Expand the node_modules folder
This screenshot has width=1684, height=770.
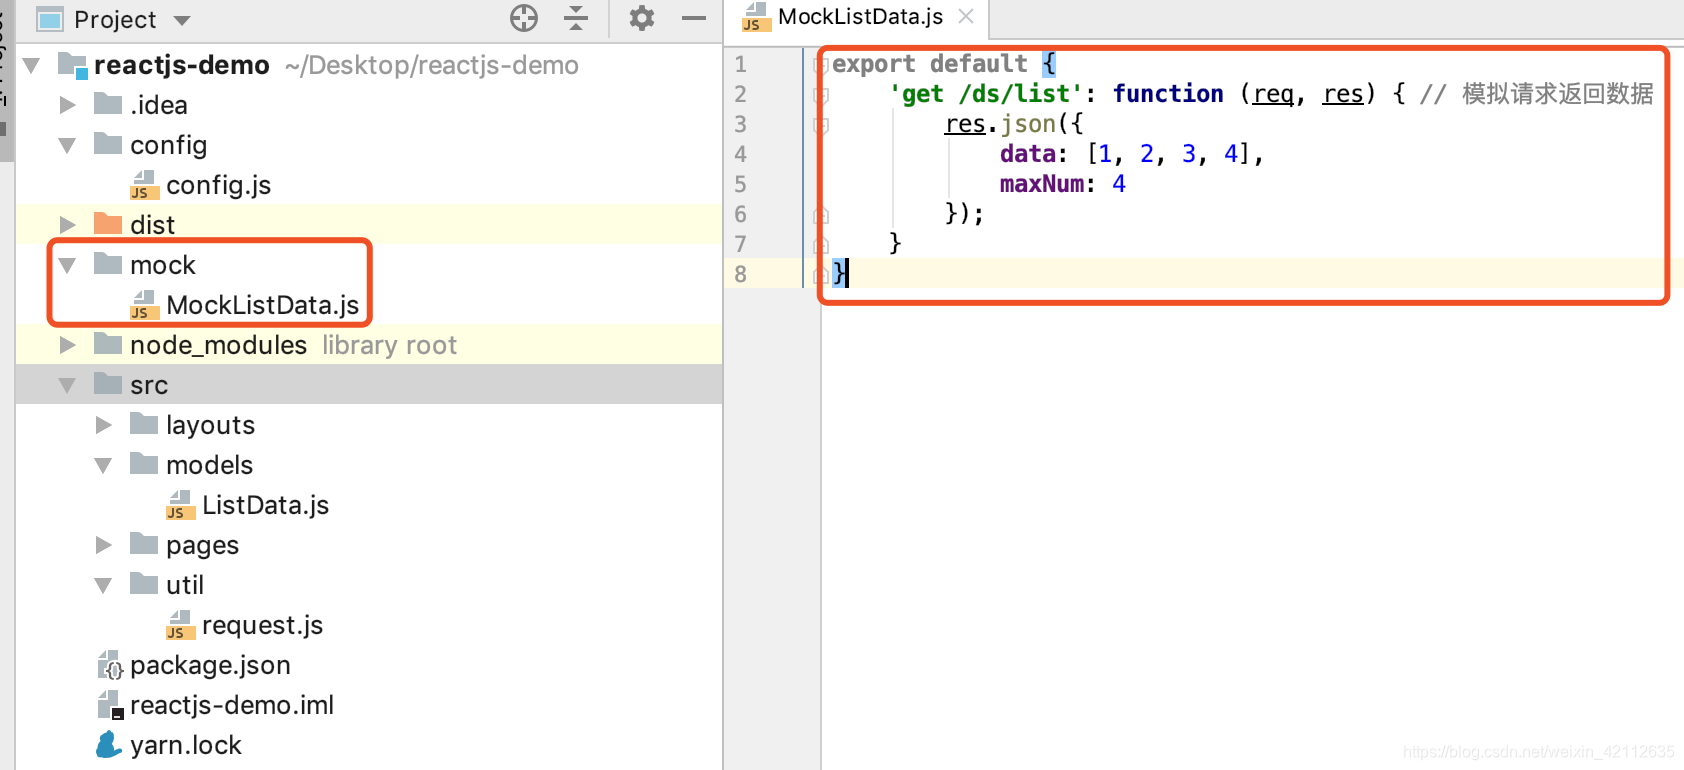(x=68, y=345)
